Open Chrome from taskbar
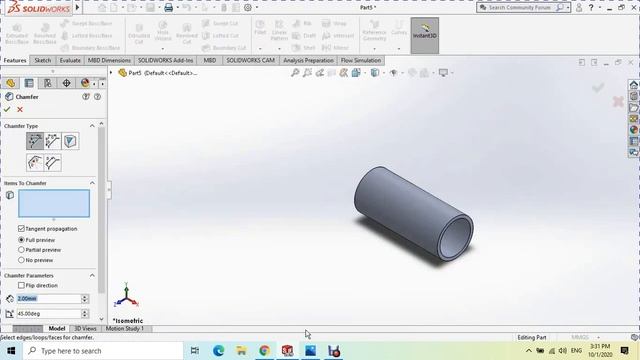 pyautogui.click(x=264, y=351)
